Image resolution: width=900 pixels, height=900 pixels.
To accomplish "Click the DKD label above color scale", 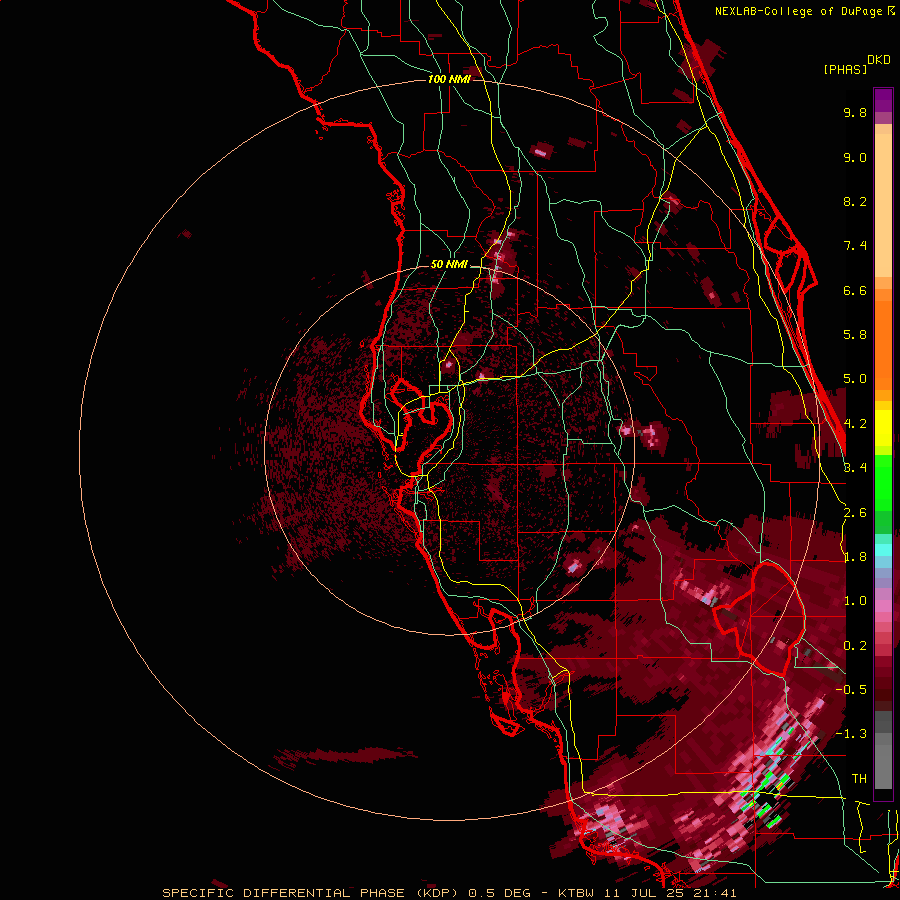I will (879, 59).
